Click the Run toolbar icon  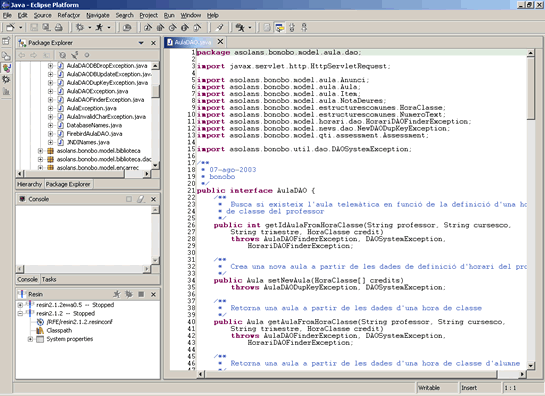[99, 27]
